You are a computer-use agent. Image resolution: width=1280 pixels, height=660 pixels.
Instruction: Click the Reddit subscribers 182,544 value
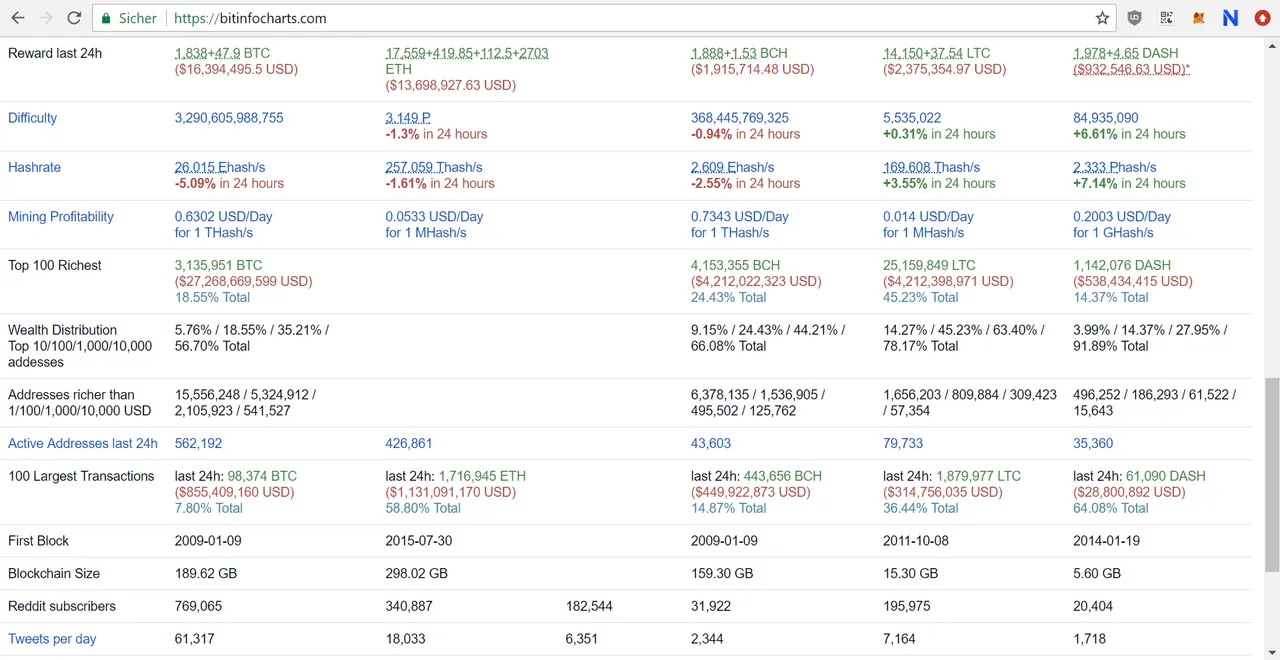click(589, 606)
